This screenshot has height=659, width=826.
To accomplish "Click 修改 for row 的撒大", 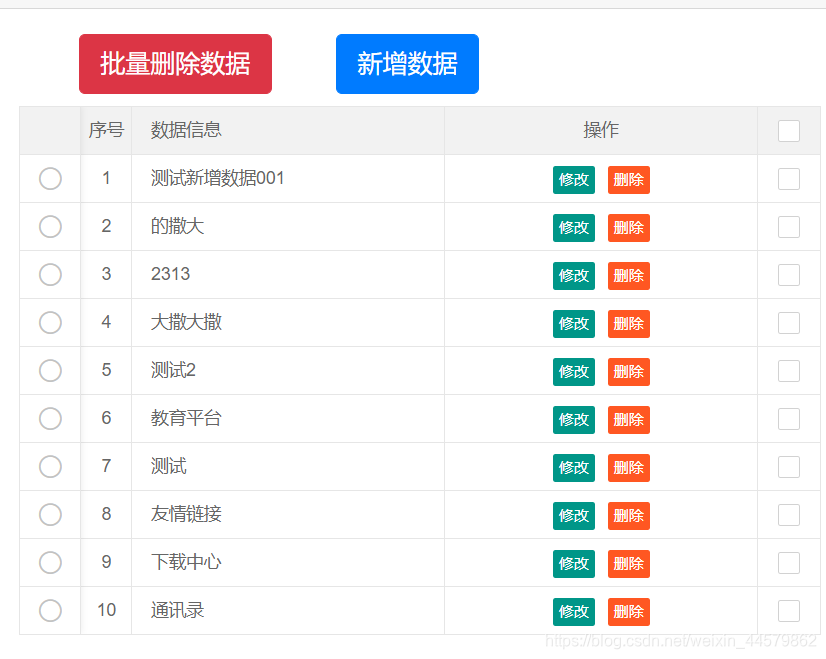I will pyautogui.click(x=574, y=228).
